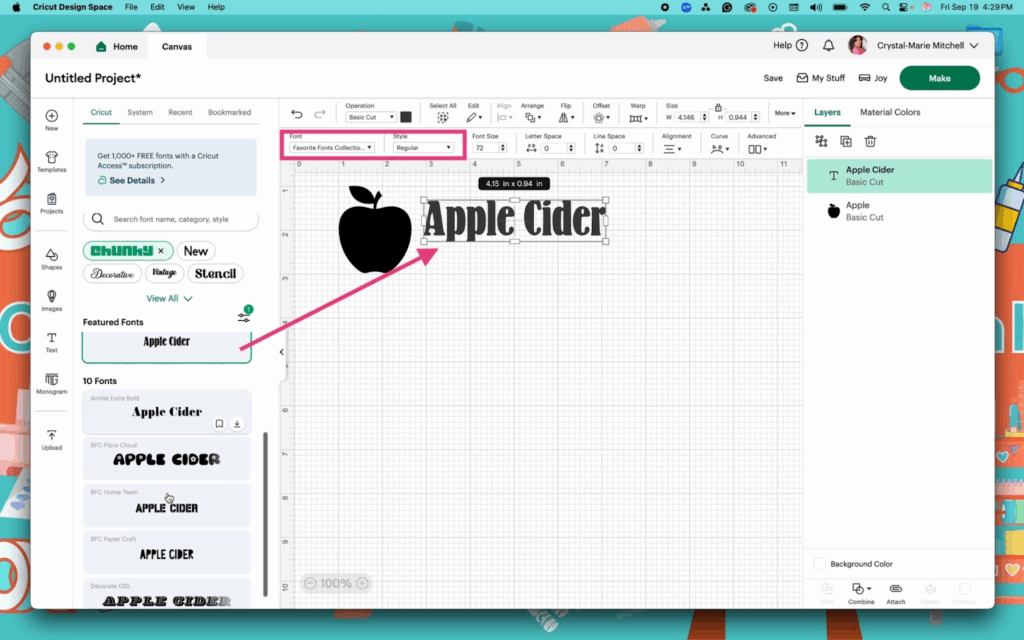Viewport: 1024px width, 640px height.
Task: Enable the Background Color checkbox
Action: 820,564
